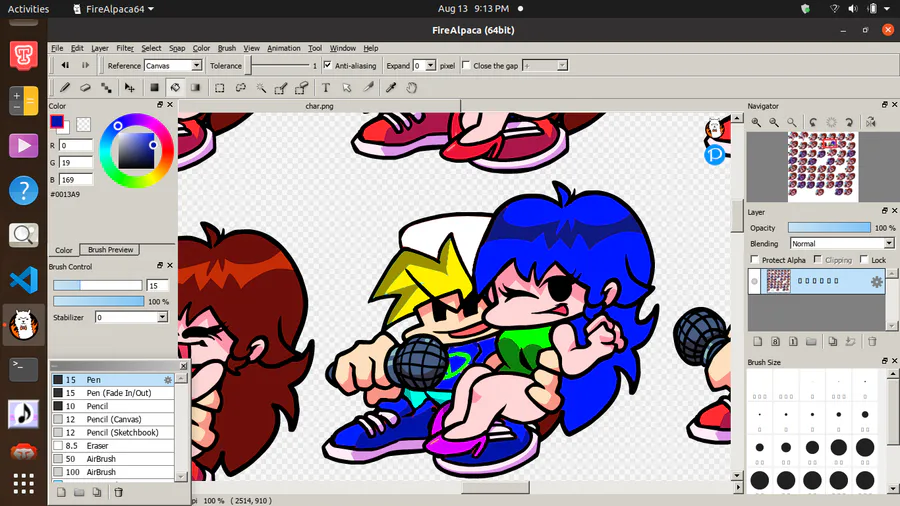Select the Gradient tool
This screenshot has width=900, height=506.
click(x=196, y=88)
